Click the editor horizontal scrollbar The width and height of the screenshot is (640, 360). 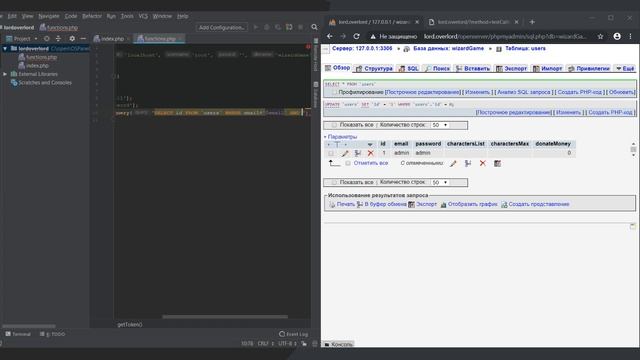tap(225, 316)
